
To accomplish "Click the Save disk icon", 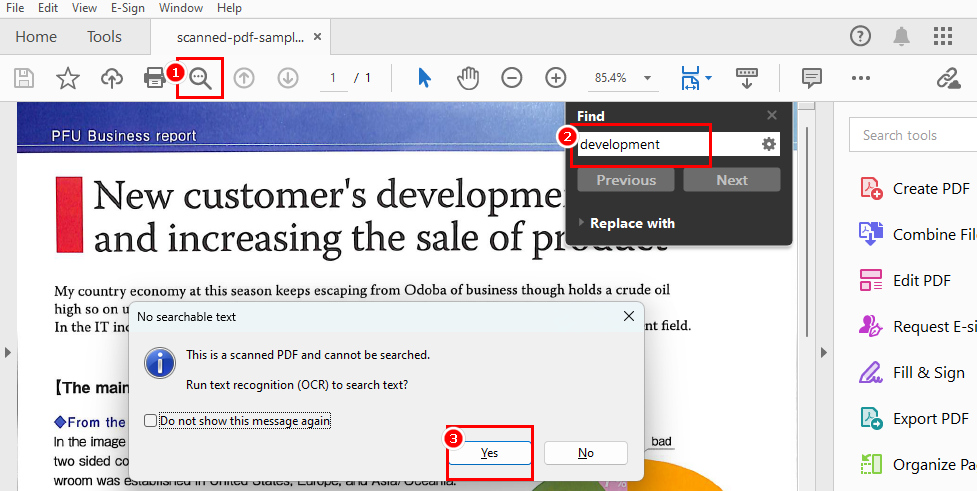I will [x=24, y=79].
